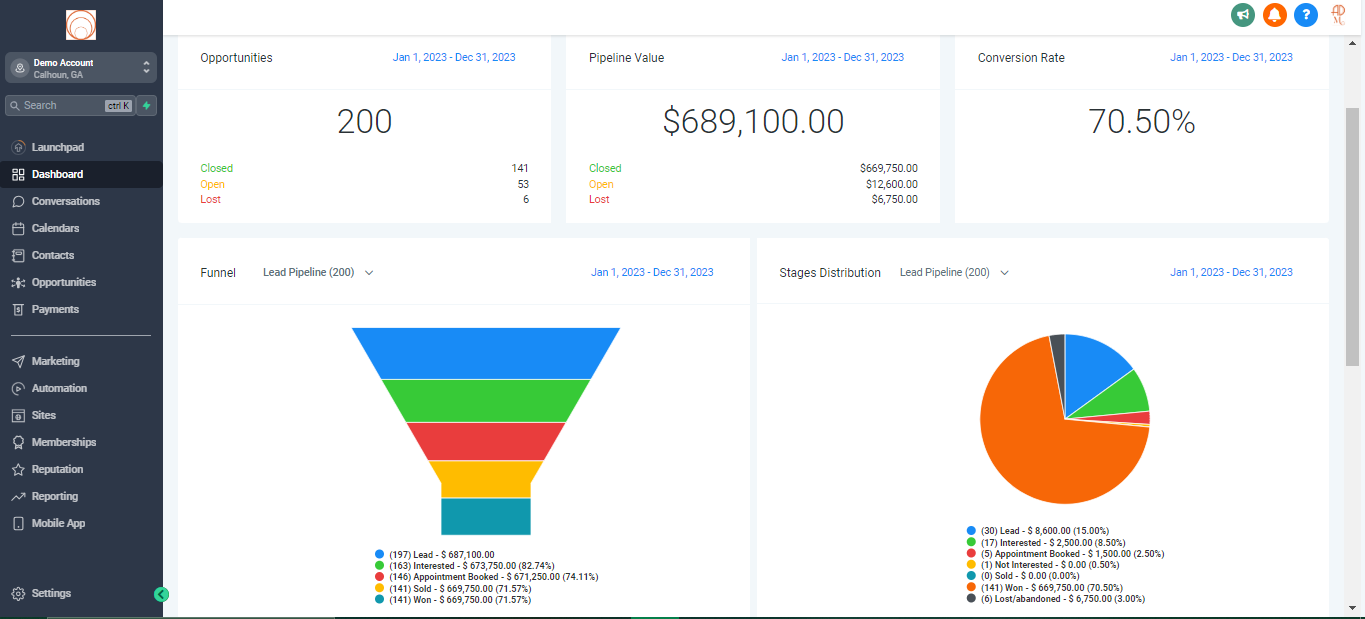Open the user profile avatar
The width and height of the screenshot is (1365, 619).
click(1338, 15)
